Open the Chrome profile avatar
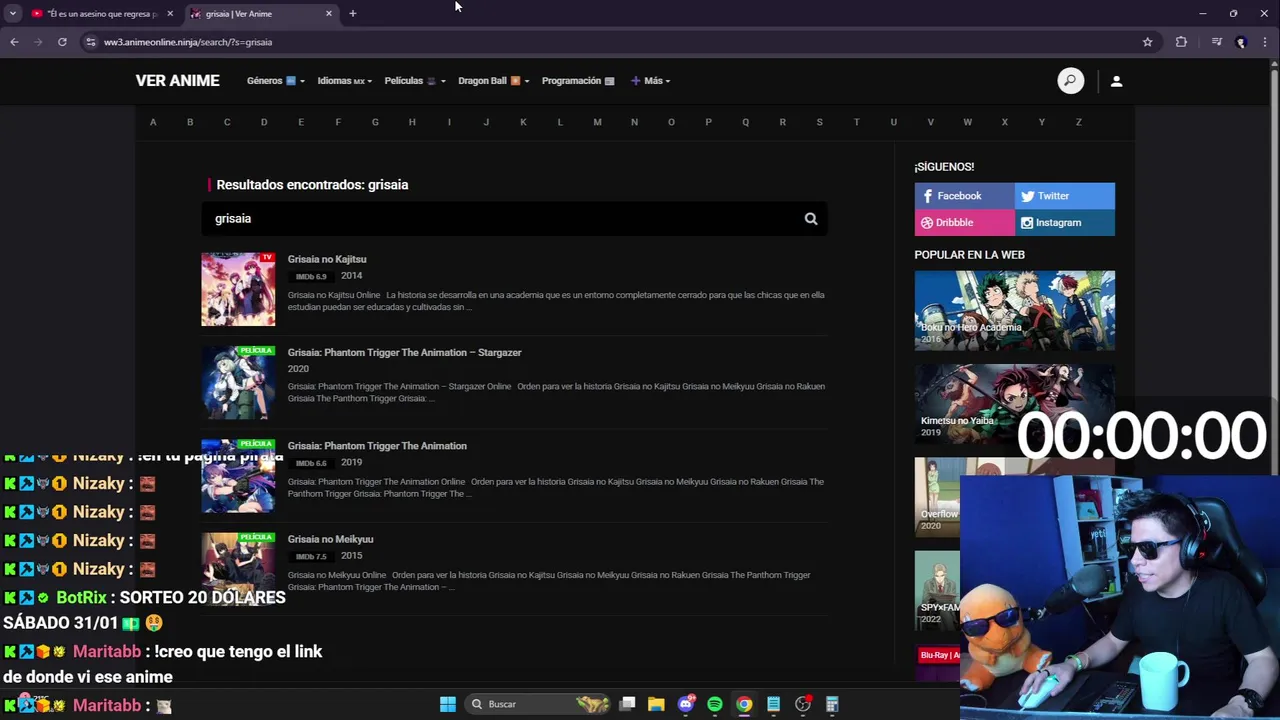 coord(1241,42)
